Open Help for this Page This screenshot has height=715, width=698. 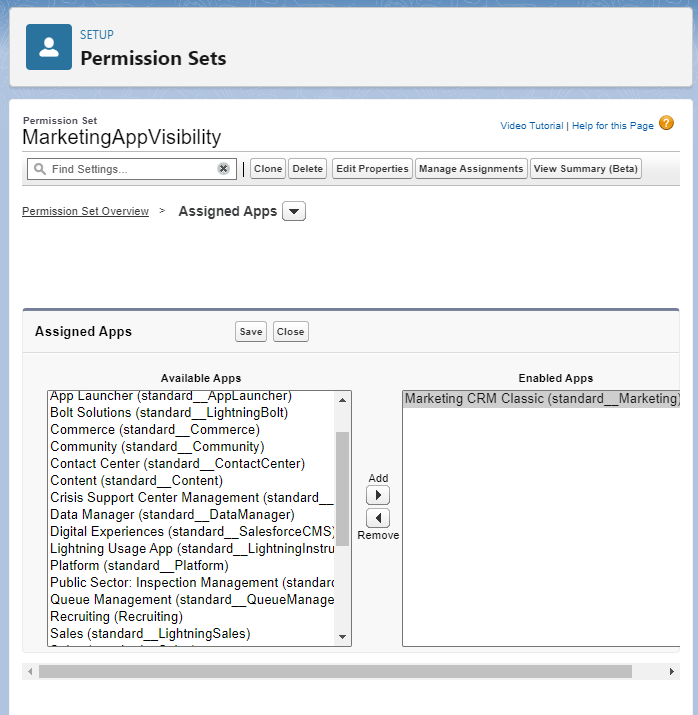click(613, 126)
